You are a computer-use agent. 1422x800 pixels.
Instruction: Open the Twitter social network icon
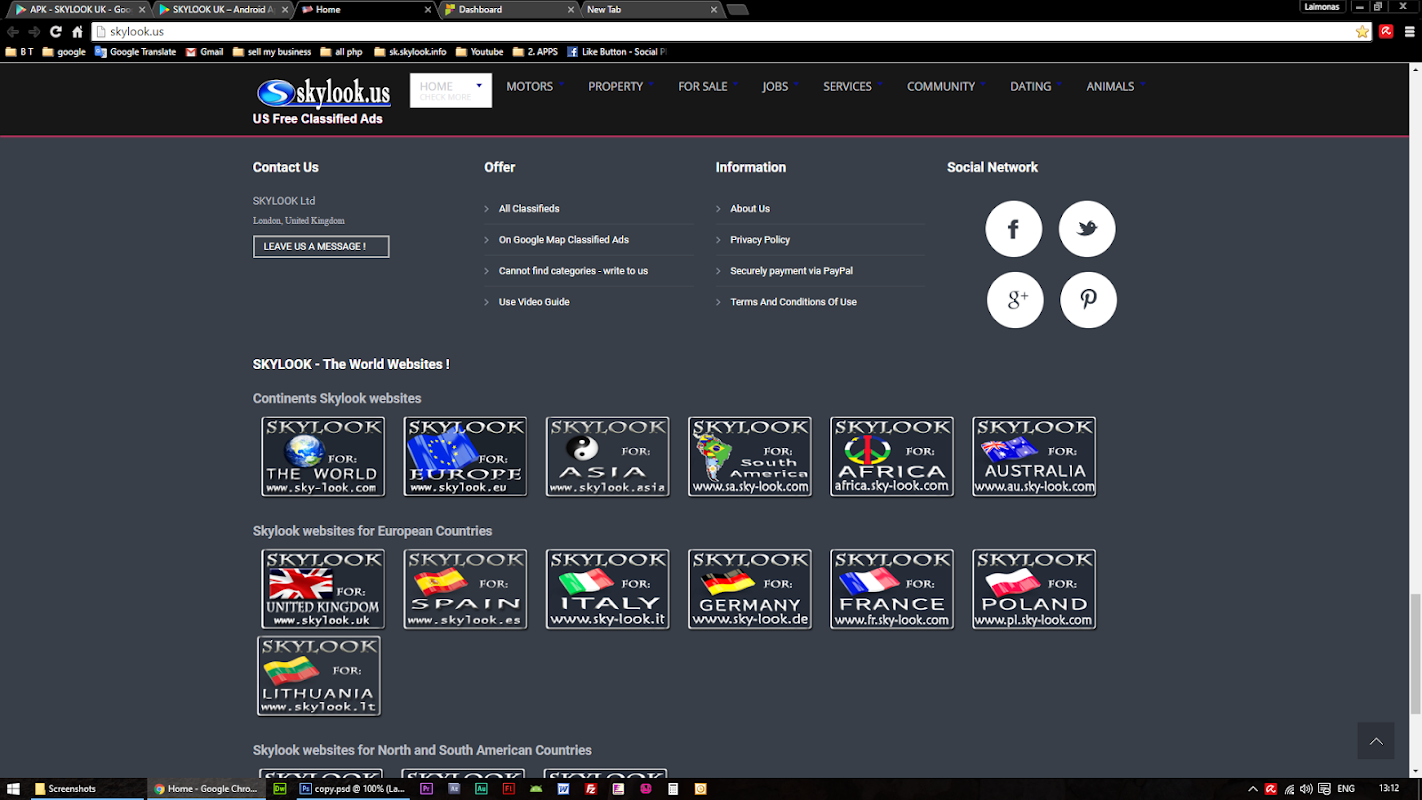click(x=1087, y=229)
